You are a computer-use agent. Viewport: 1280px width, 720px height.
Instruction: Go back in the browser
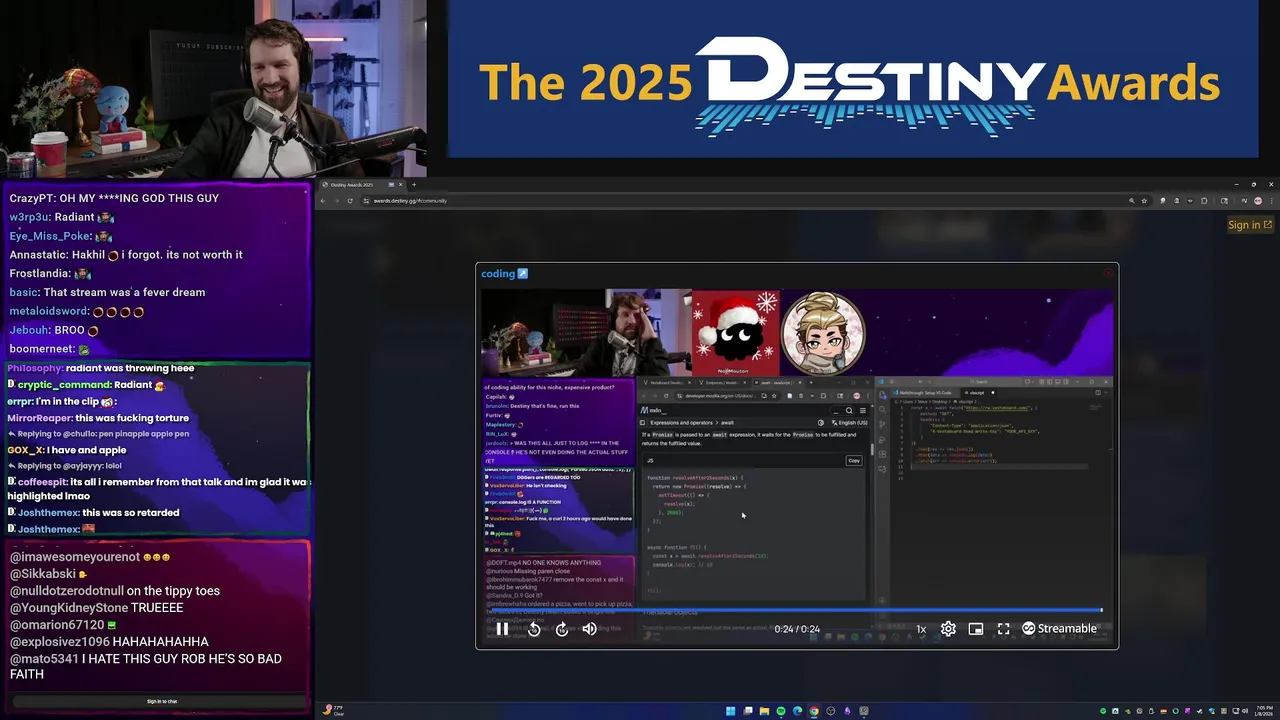pos(323,201)
